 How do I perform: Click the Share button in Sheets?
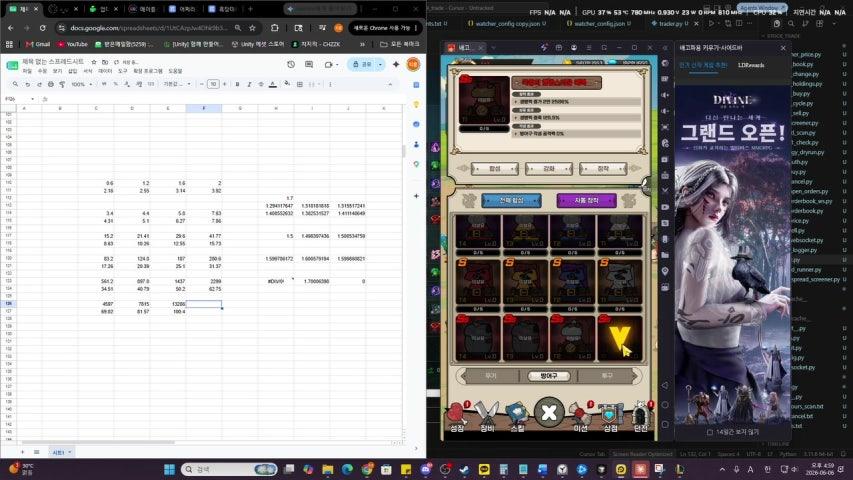[x=362, y=64]
